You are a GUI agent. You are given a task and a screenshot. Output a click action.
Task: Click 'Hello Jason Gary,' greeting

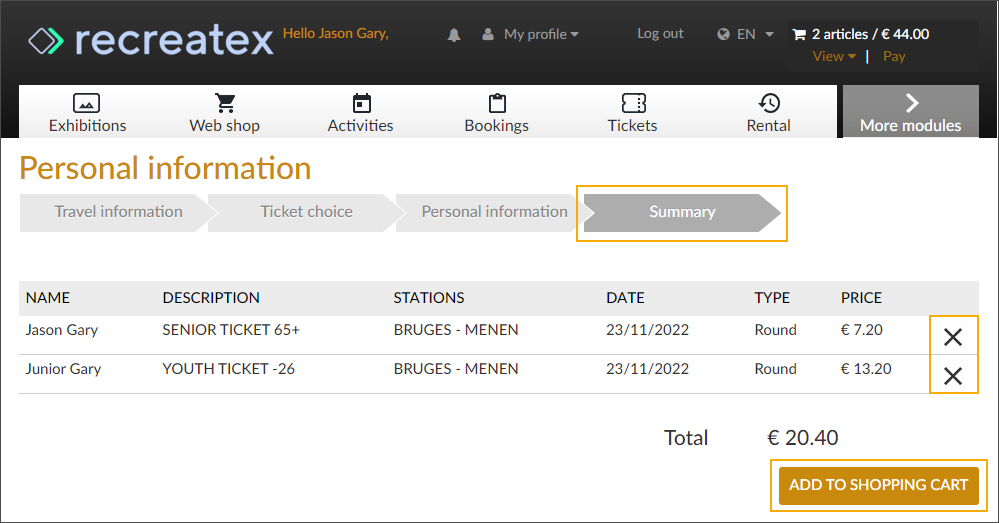point(336,34)
